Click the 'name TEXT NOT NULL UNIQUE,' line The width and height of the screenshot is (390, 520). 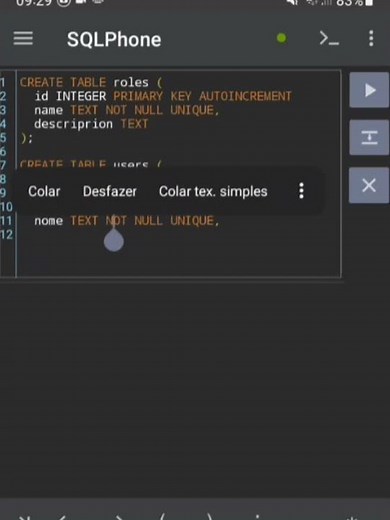click(x=127, y=110)
